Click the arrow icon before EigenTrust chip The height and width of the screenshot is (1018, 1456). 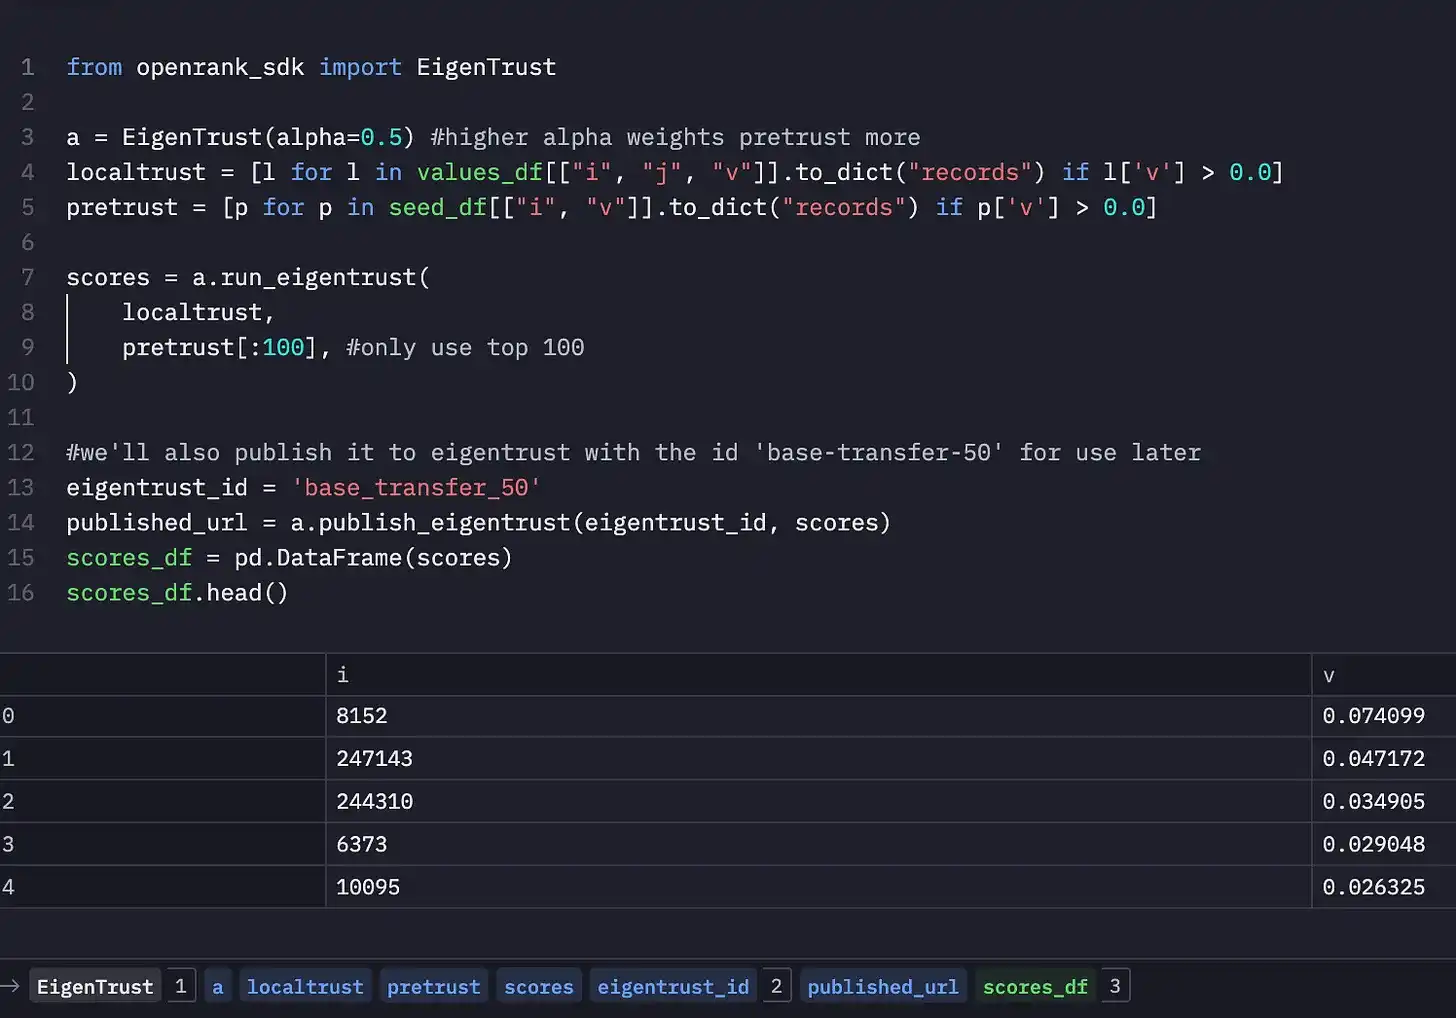click(11, 986)
